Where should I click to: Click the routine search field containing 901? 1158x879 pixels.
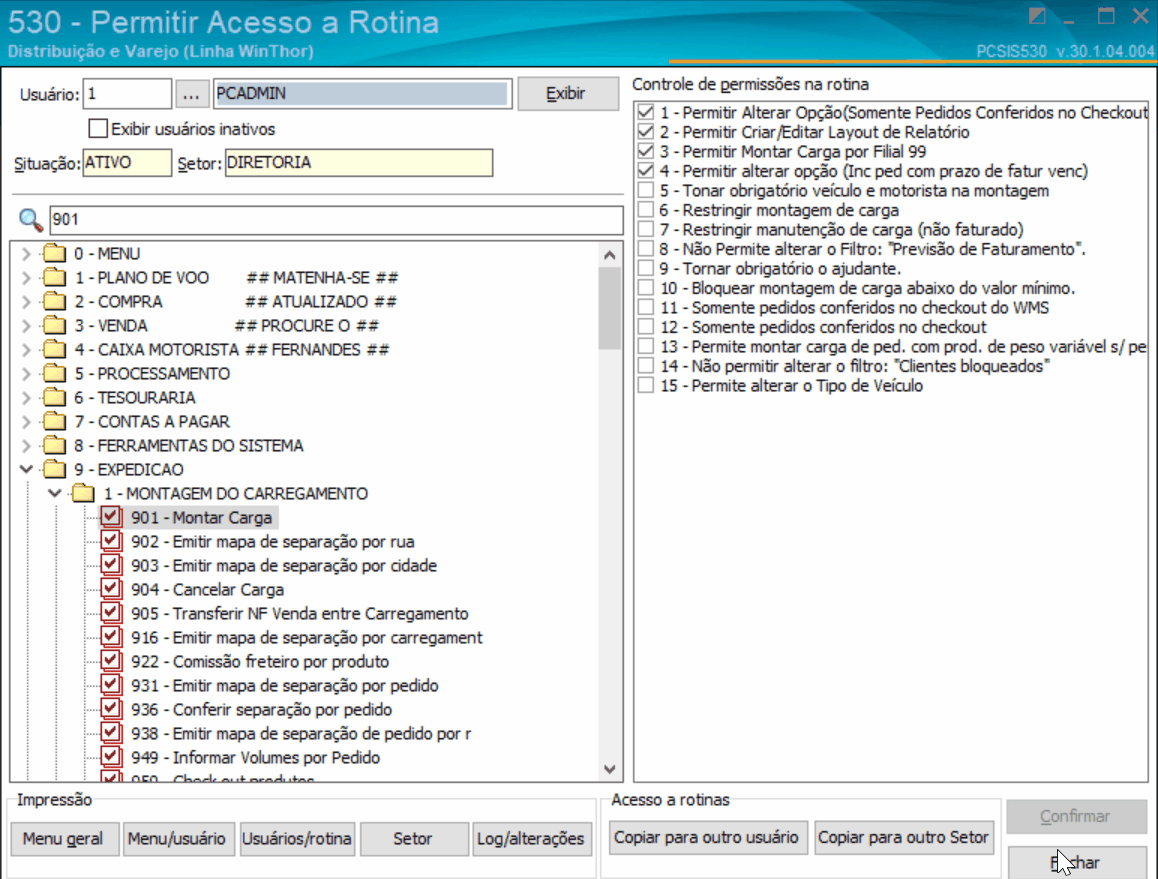pyautogui.click(x=336, y=219)
